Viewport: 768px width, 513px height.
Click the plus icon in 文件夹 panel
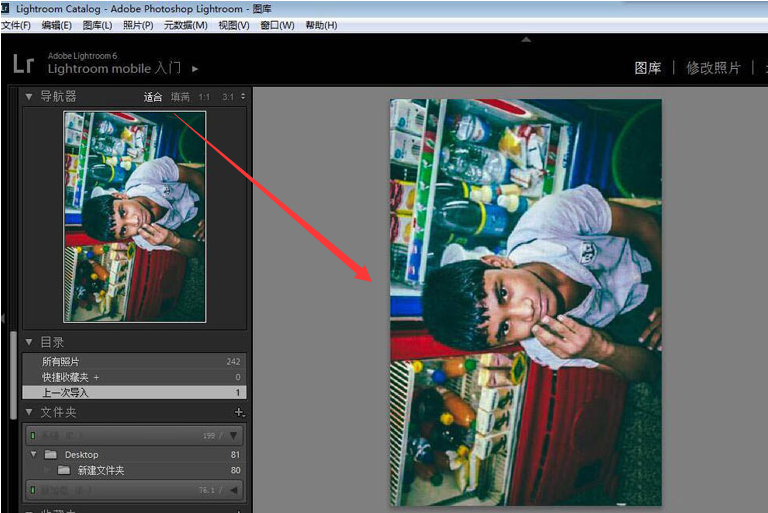click(x=239, y=413)
